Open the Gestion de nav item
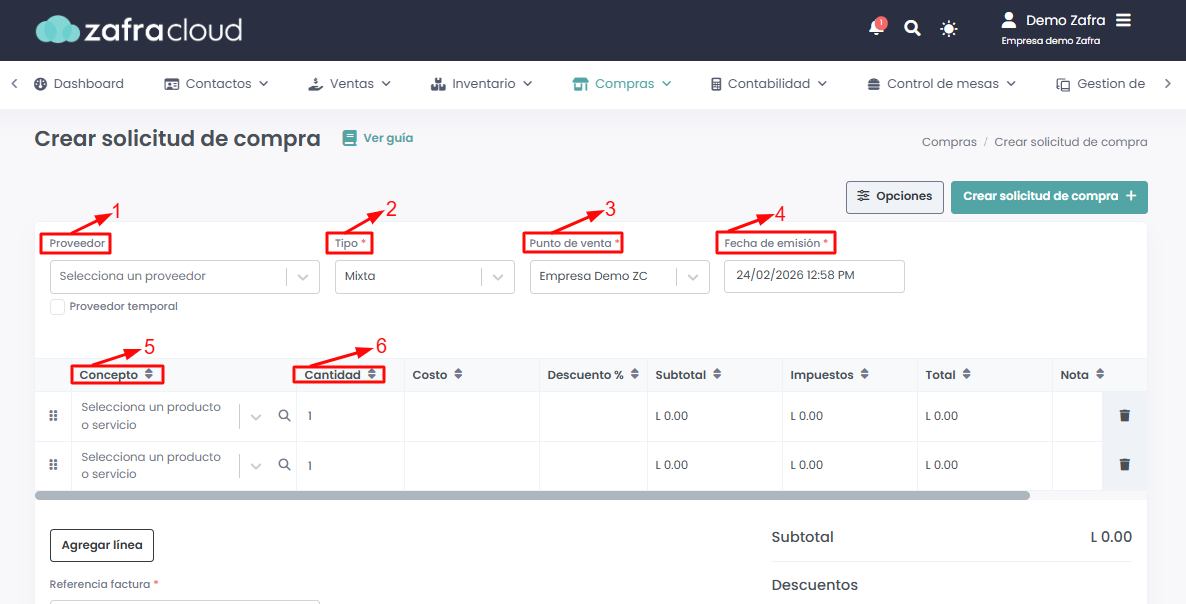 coord(1101,84)
